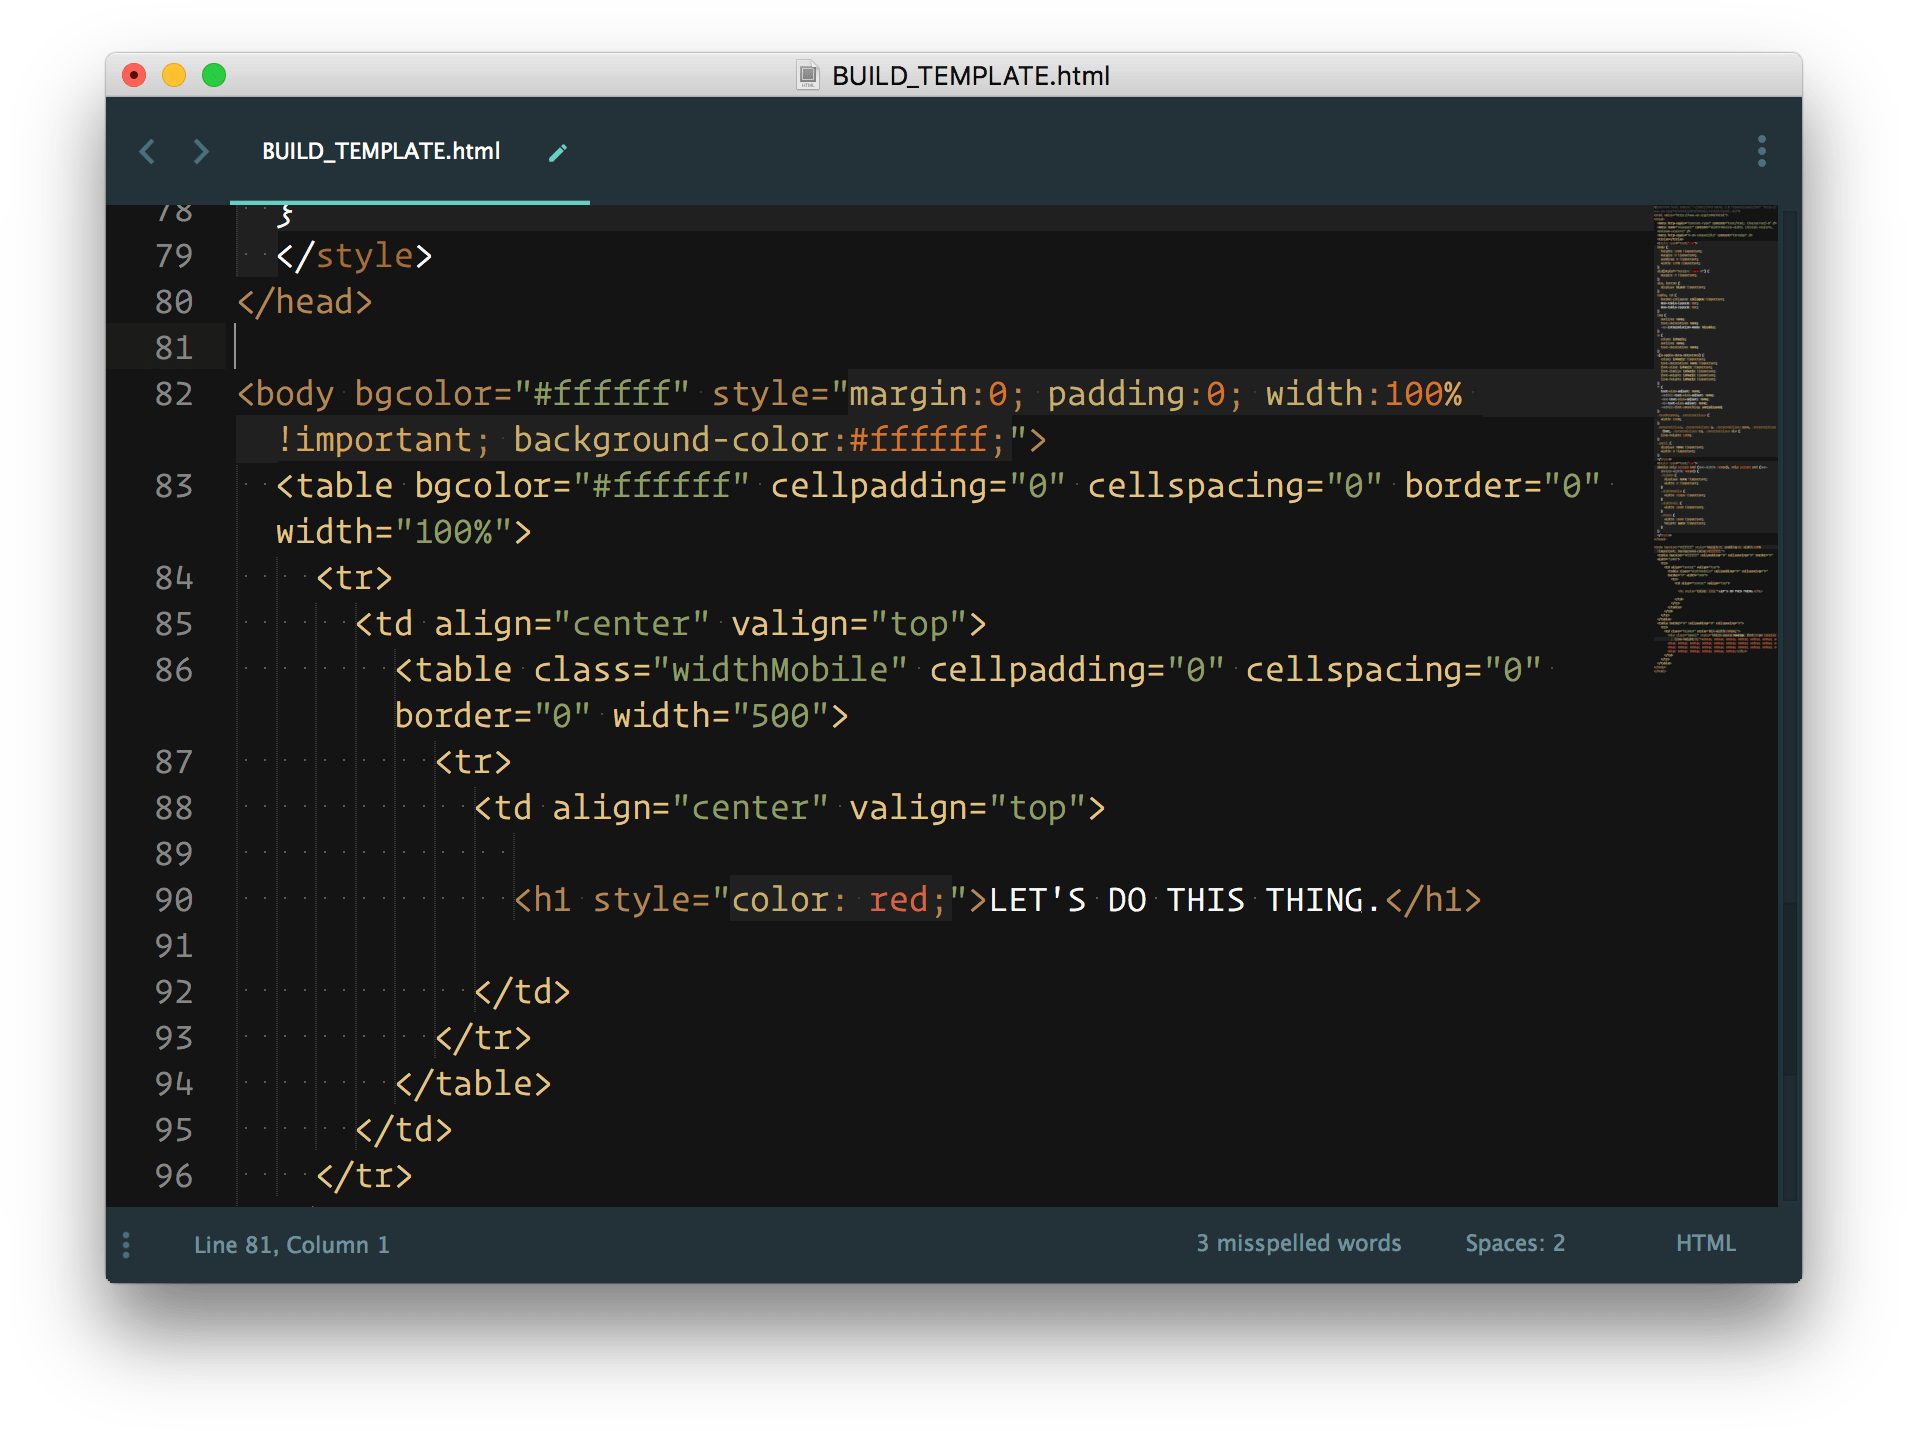Place cursor on the closing head tag
Viewport: 1907px width, 1431px height.
304,302
